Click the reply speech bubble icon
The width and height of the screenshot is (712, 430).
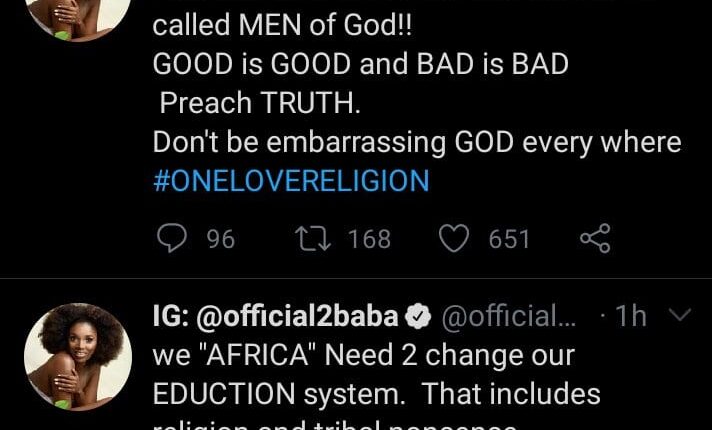[x=174, y=239]
